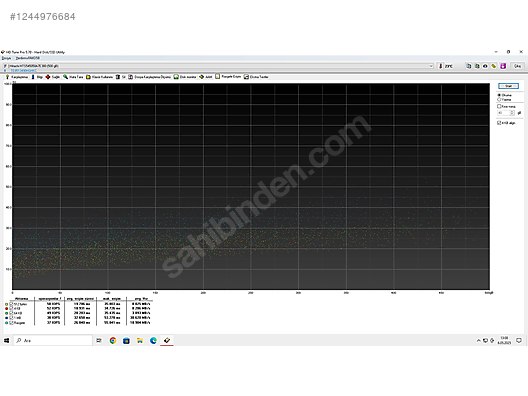Switch to the Bilgi info tab
The image size is (528, 396).
37,77
